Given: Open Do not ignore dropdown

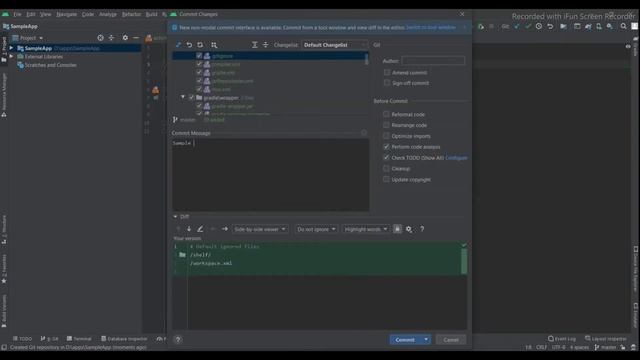Looking at the screenshot, I should click(x=316, y=229).
